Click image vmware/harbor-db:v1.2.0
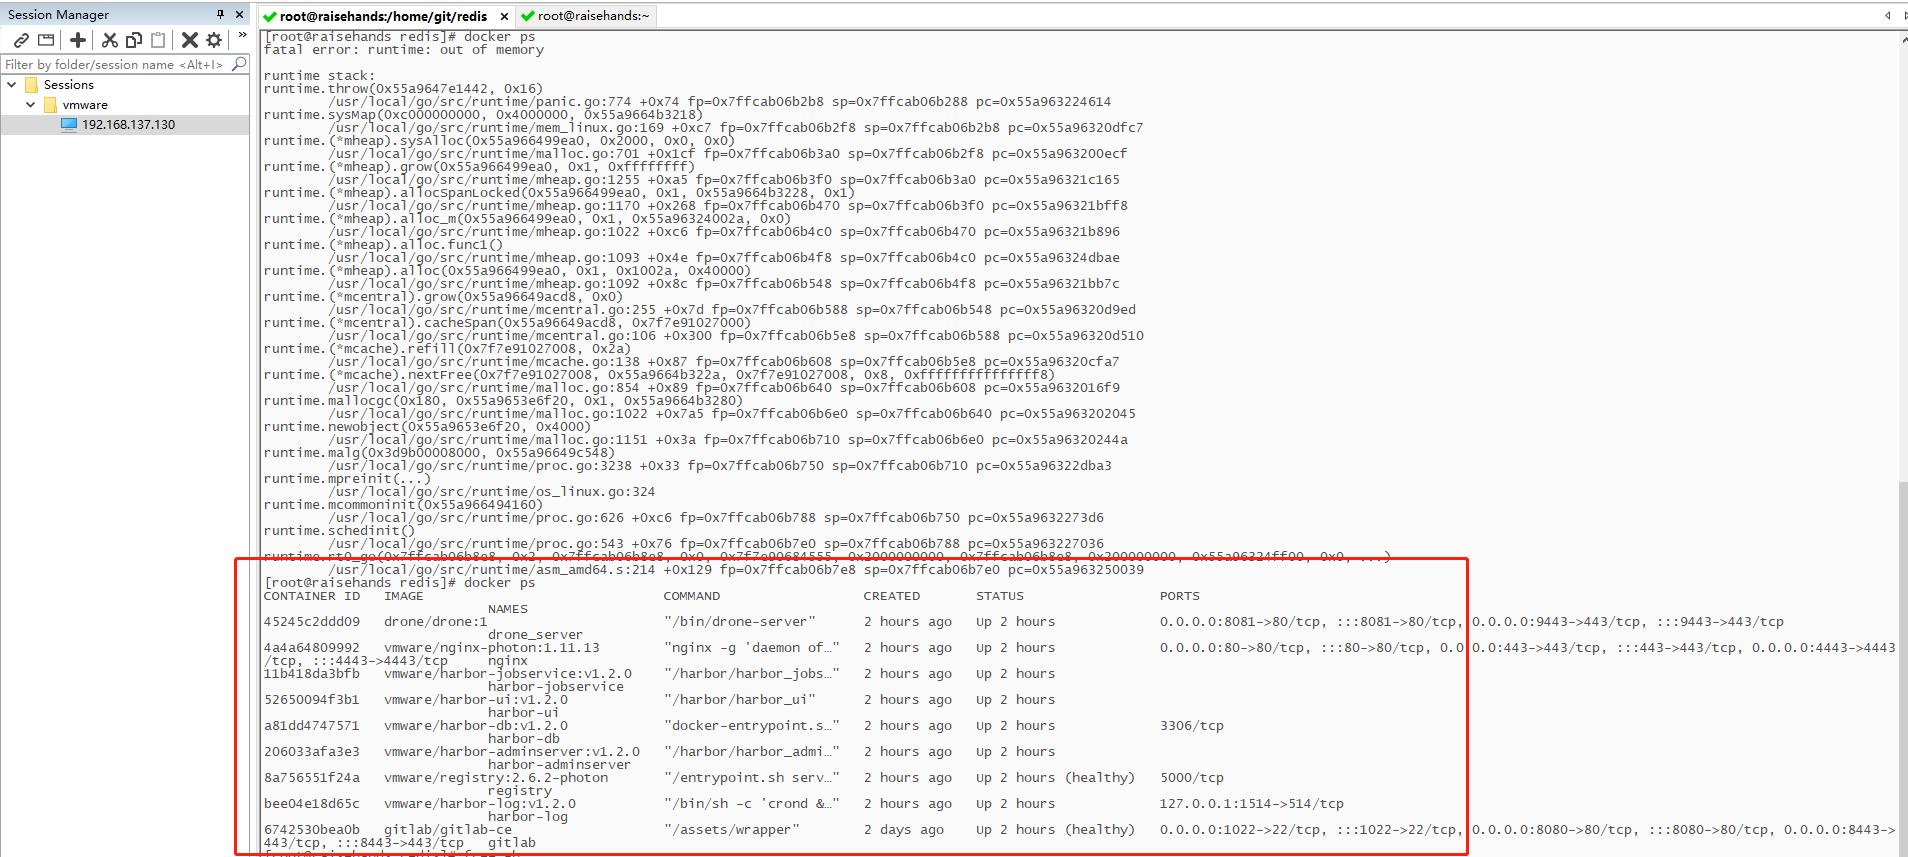Screen dimensions: 1908x857 [475, 726]
